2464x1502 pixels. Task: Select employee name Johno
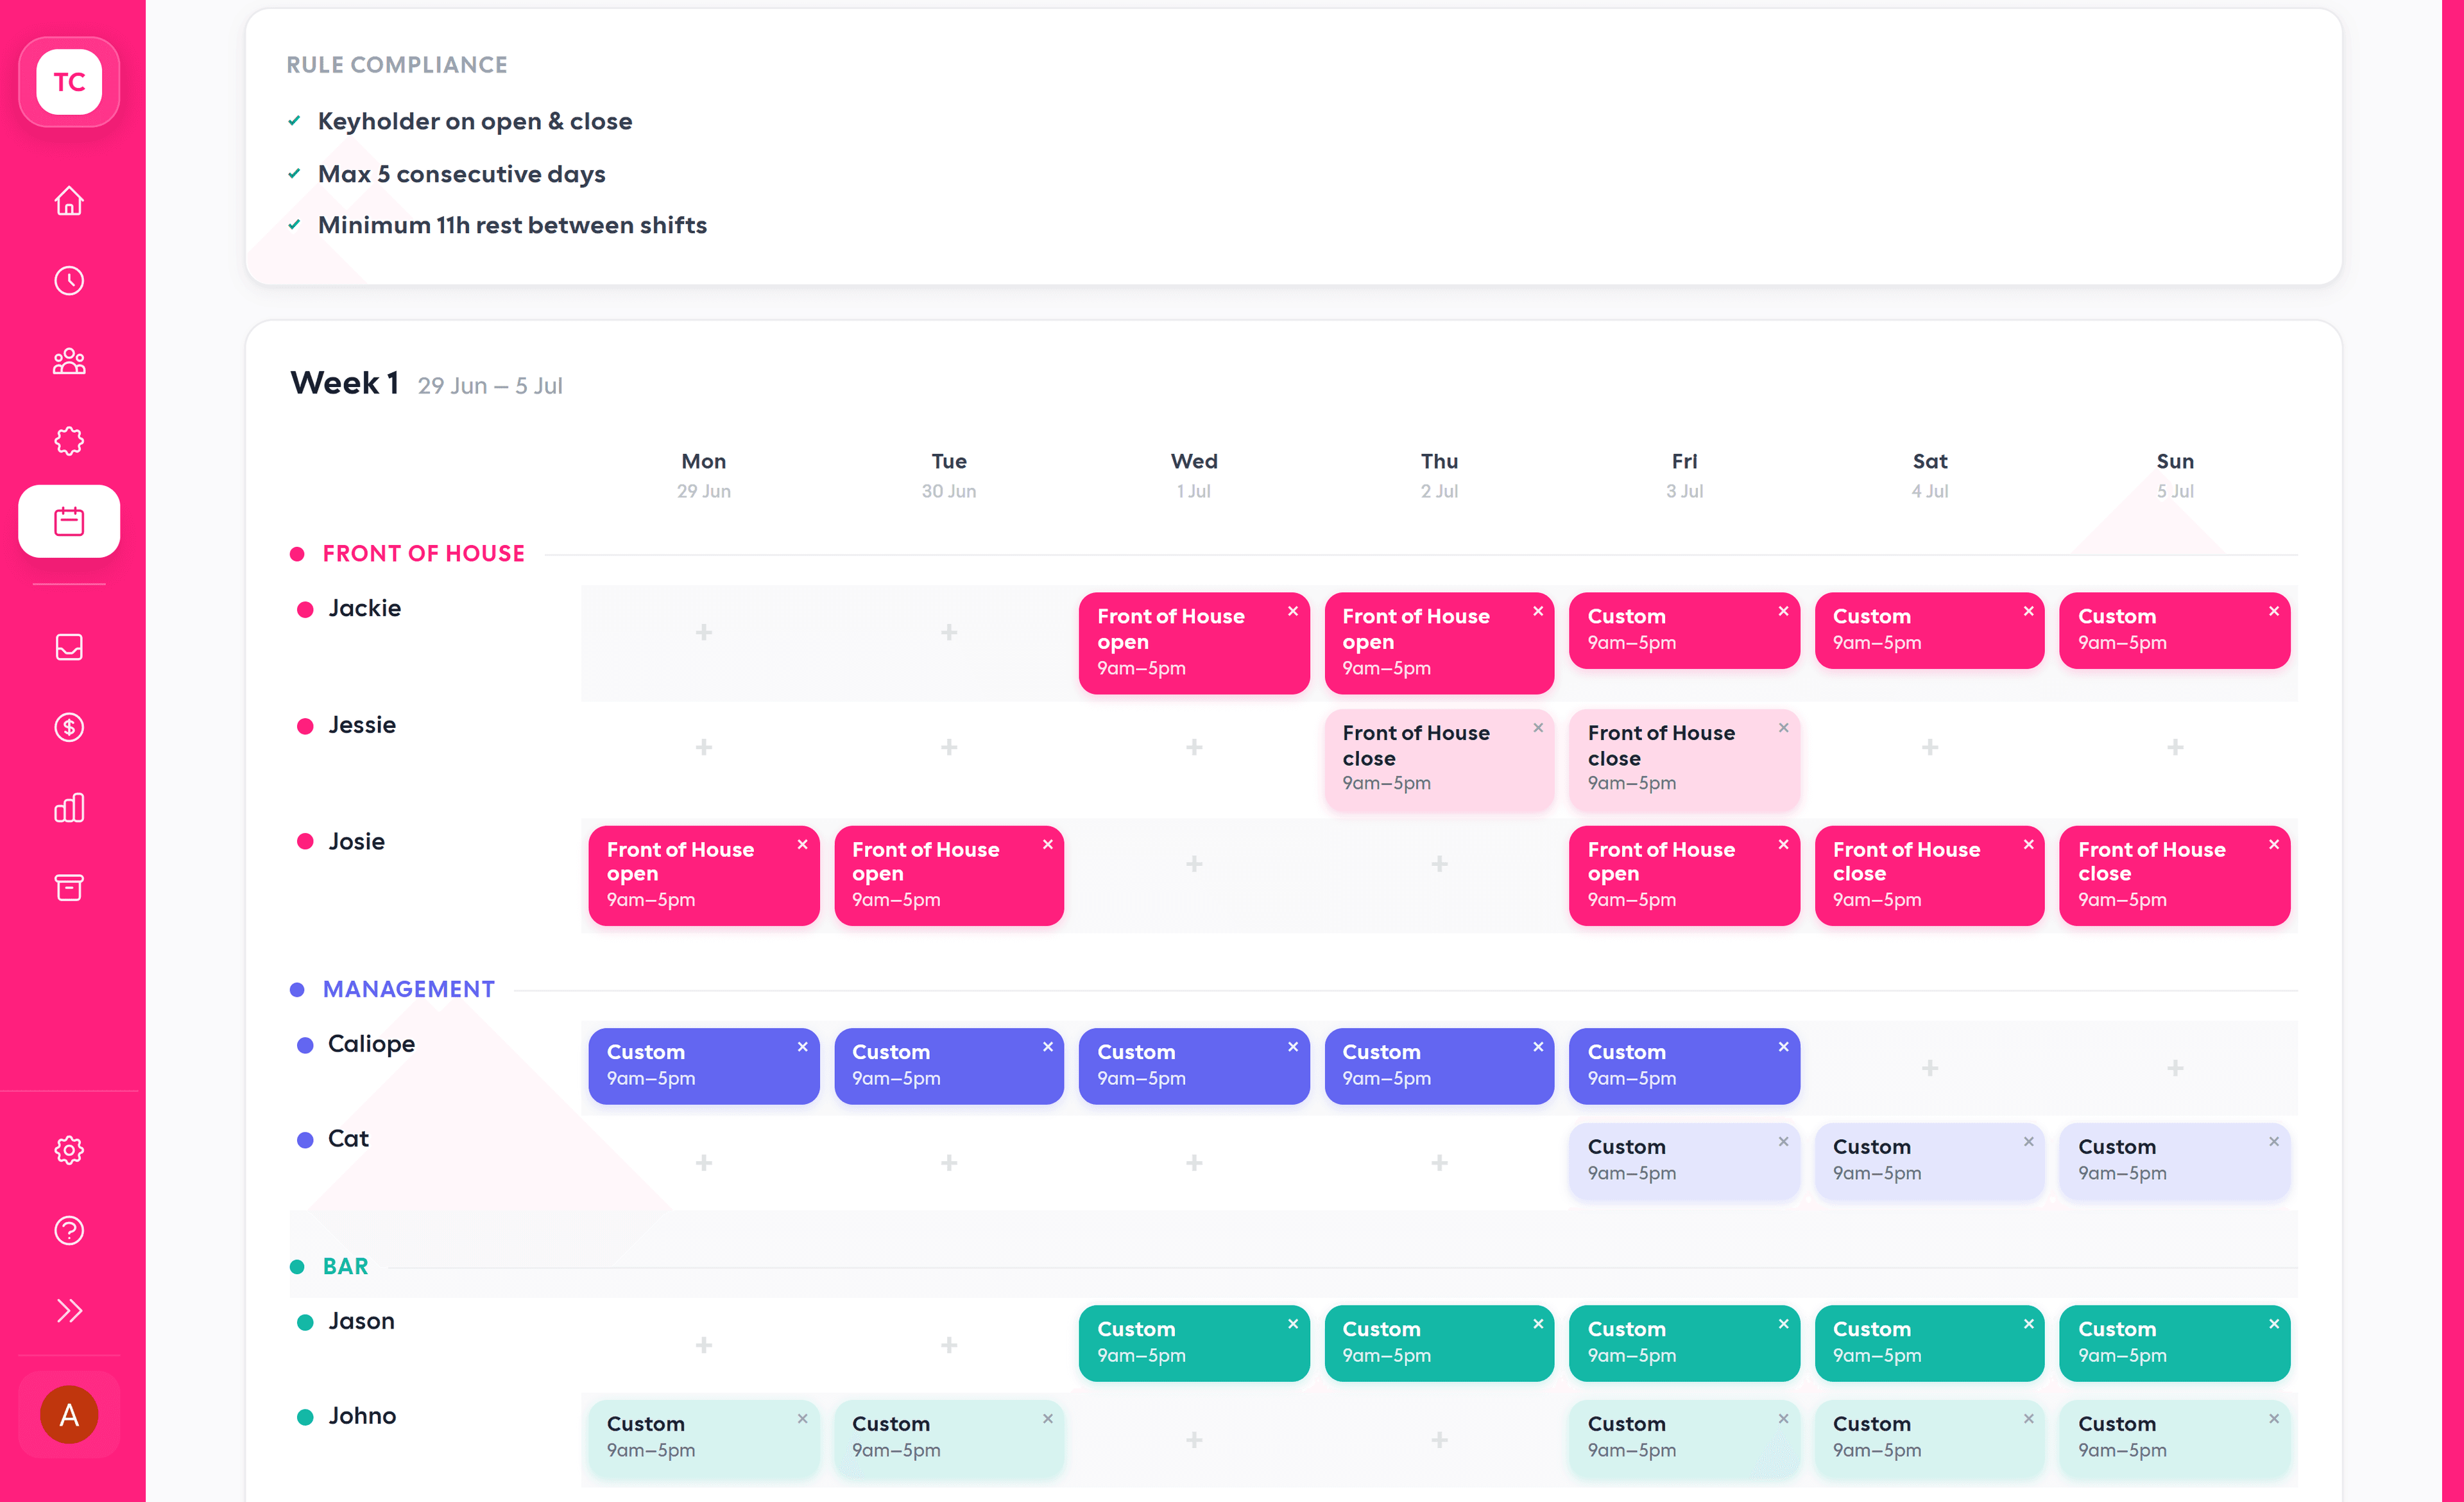362,1416
